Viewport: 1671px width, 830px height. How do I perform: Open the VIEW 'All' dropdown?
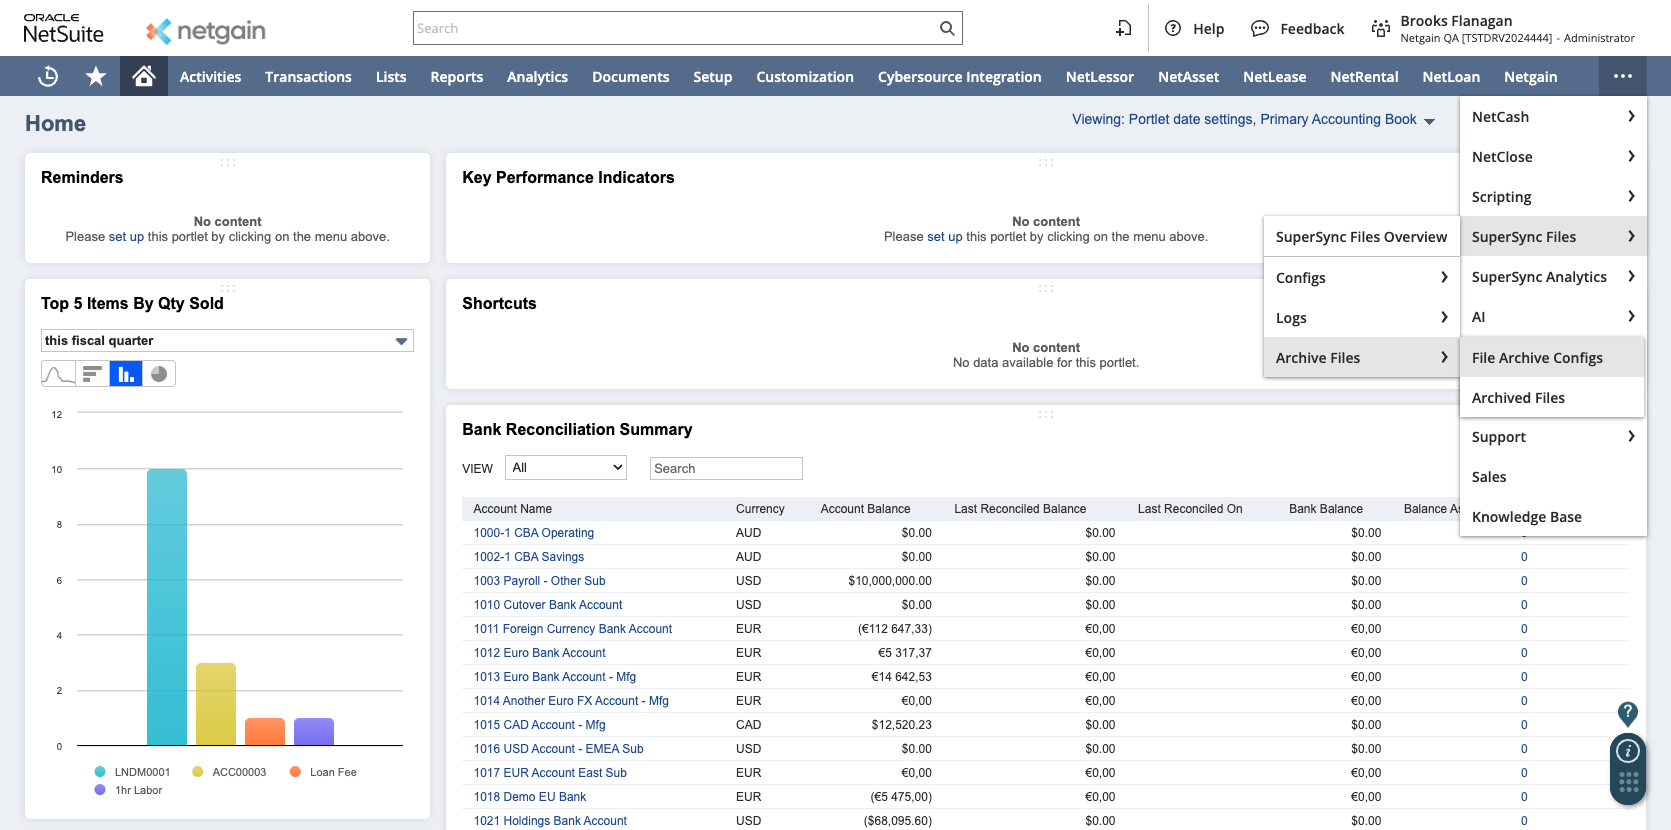(566, 468)
